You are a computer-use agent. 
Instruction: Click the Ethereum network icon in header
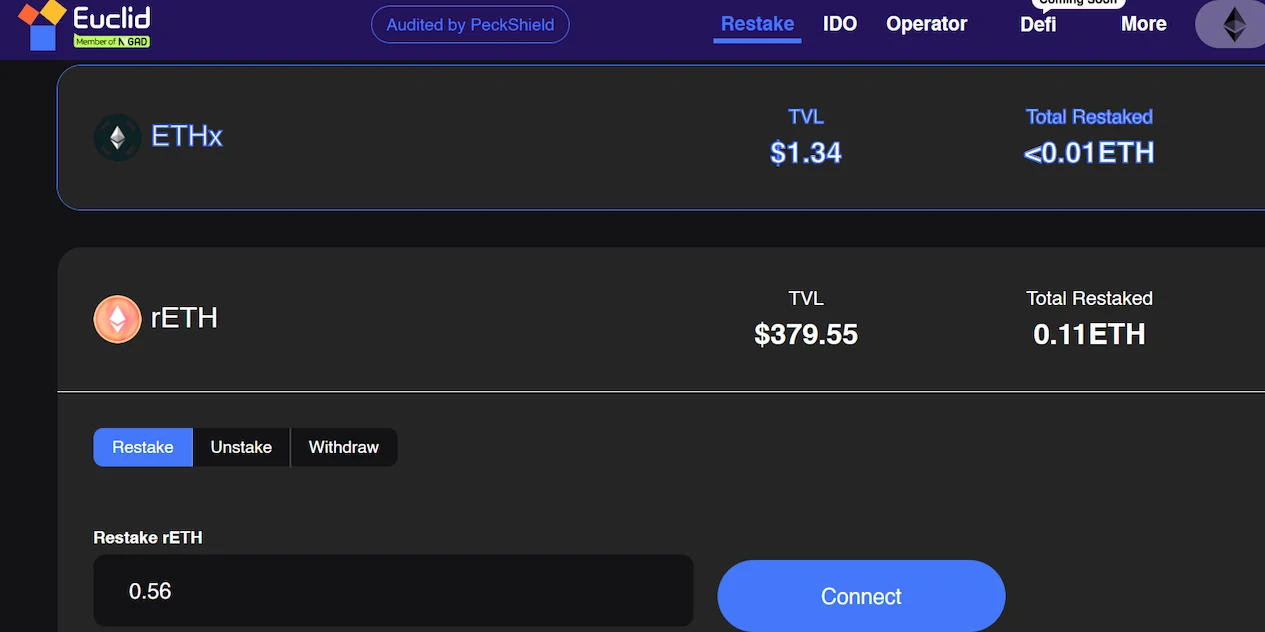pyautogui.click(x=1235, y=24)
